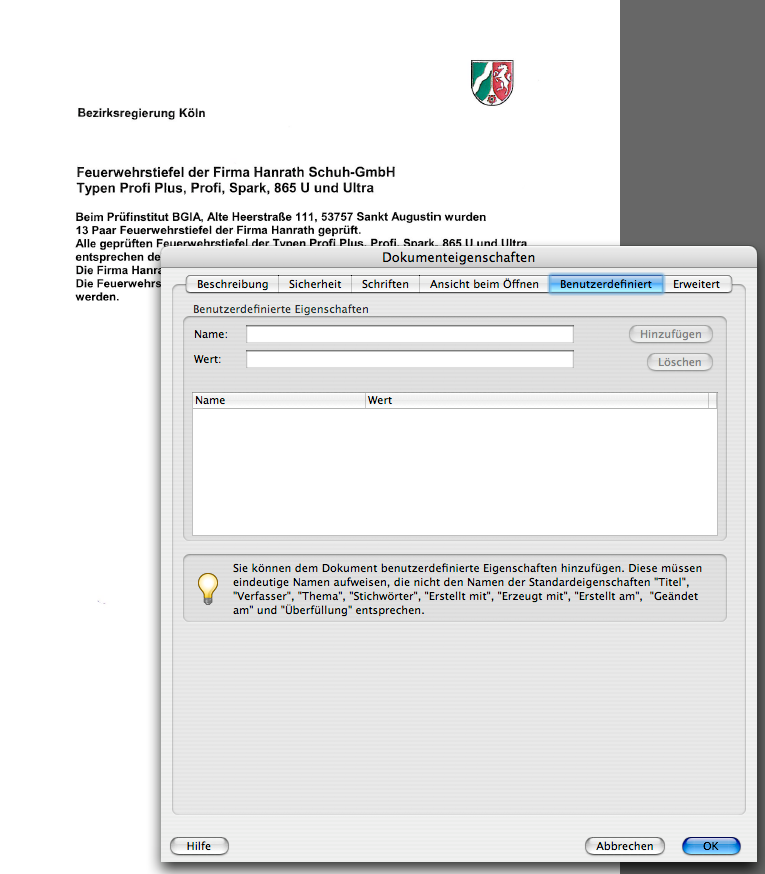Viewport: 765px width, 874px height.
Task: Open Hilfe for document properties
Action: [199, 846]
